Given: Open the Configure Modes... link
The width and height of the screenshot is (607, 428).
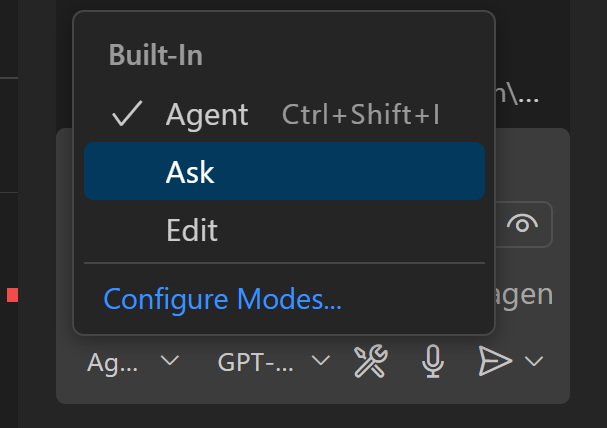Looking at the screenshot, I should click(223, 299).
